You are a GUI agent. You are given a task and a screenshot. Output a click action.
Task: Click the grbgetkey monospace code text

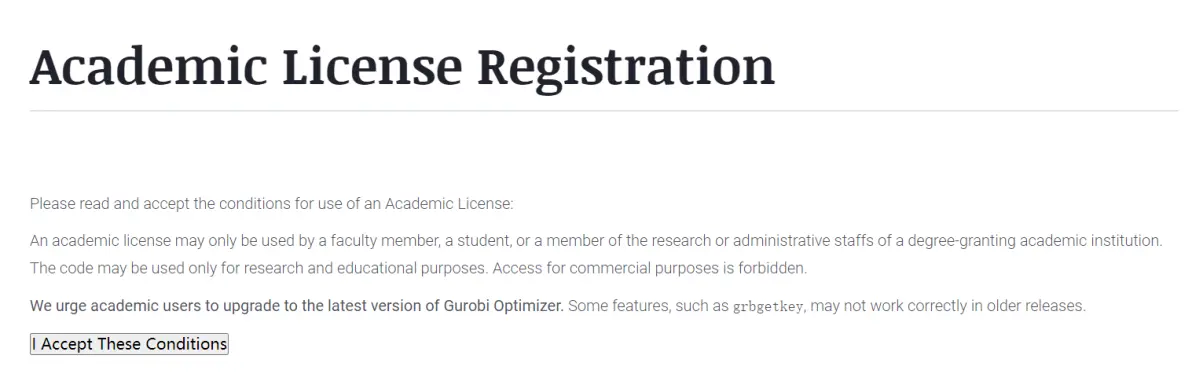(768, 307)
